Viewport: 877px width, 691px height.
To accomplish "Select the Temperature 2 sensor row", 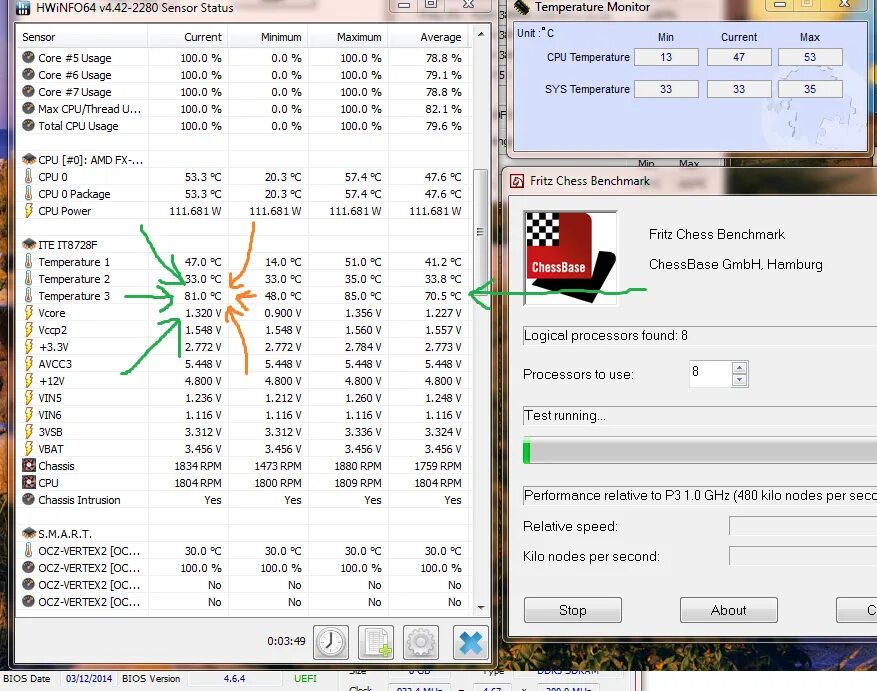I will [x=243, y=279].
